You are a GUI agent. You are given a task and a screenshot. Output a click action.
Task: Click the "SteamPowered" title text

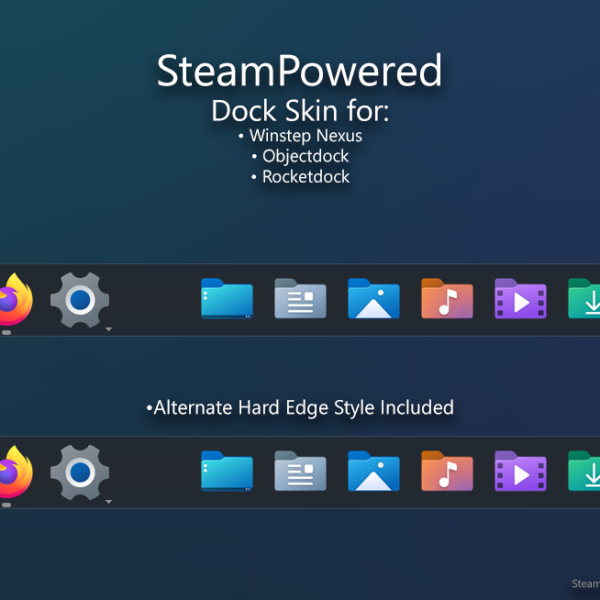300,70
